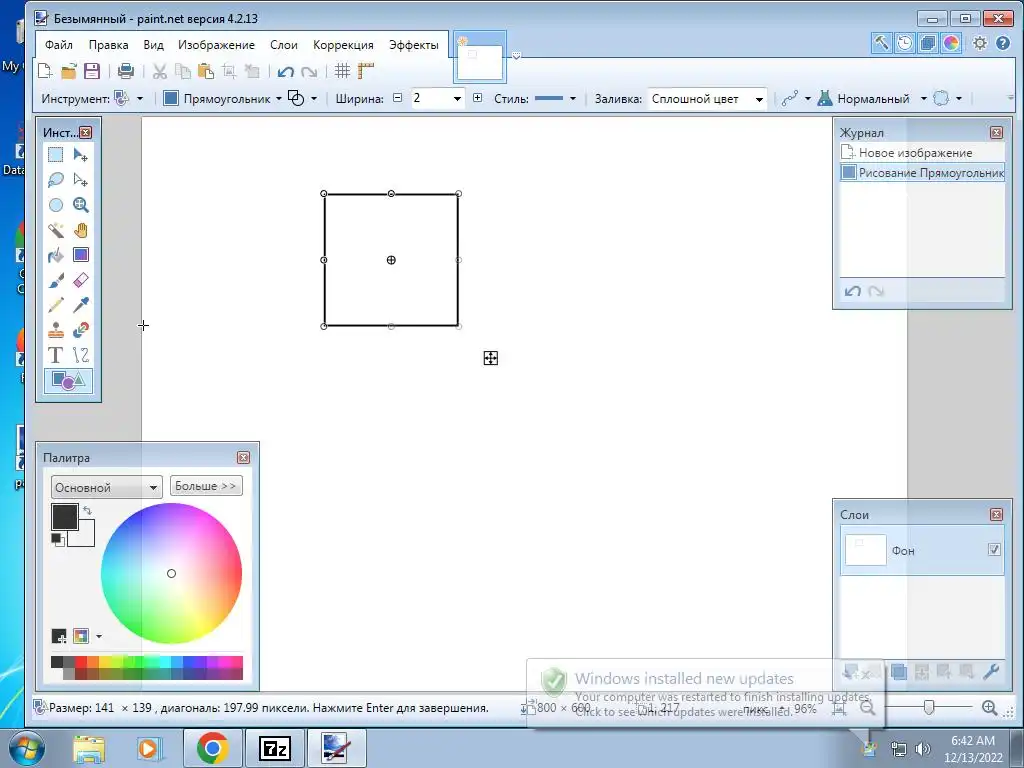Pick the Magic Wand tool

pyautogui.click(x=56, y=230)
